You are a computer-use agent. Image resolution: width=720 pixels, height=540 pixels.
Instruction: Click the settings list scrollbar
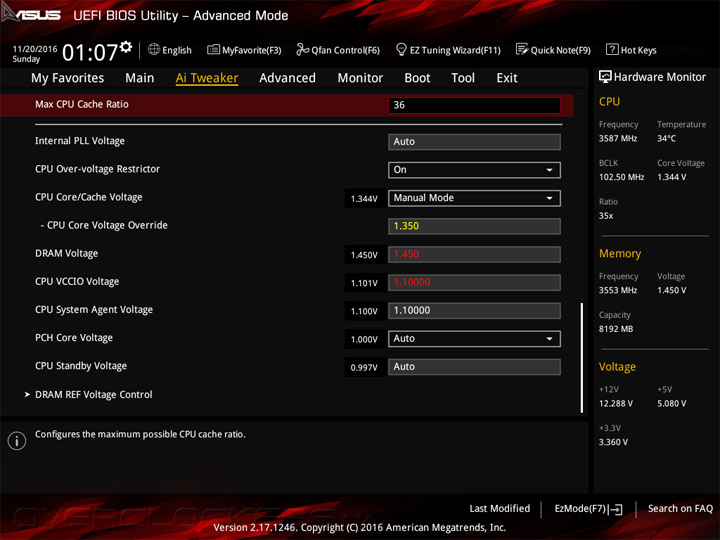click(582, 358)
